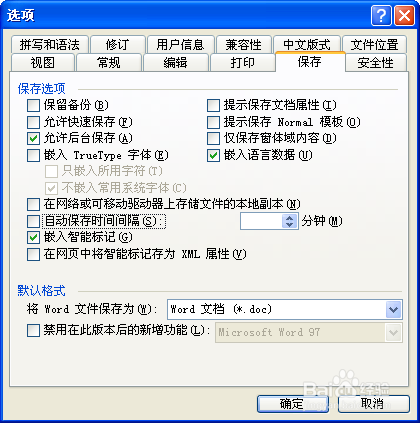Click the minutes spinner arrows

pos(289,221)
